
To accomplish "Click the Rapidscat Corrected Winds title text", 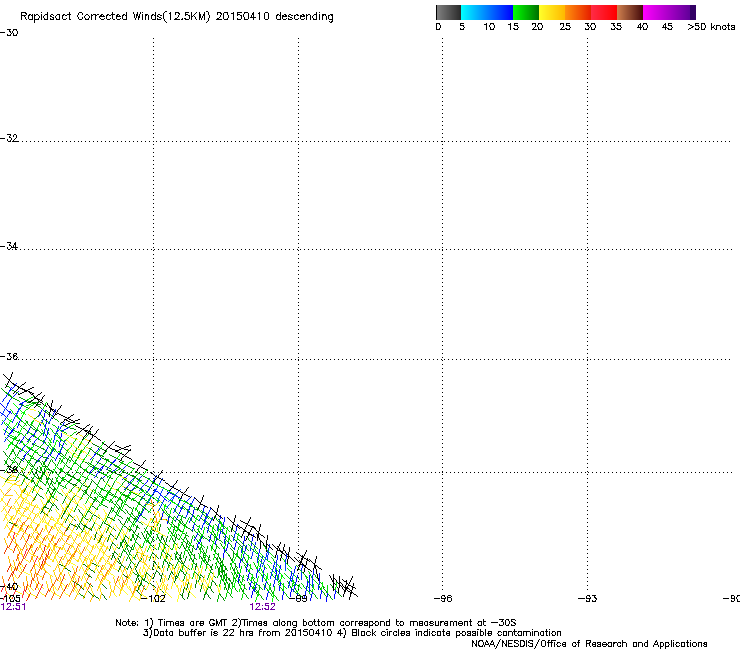I will 177,17.
